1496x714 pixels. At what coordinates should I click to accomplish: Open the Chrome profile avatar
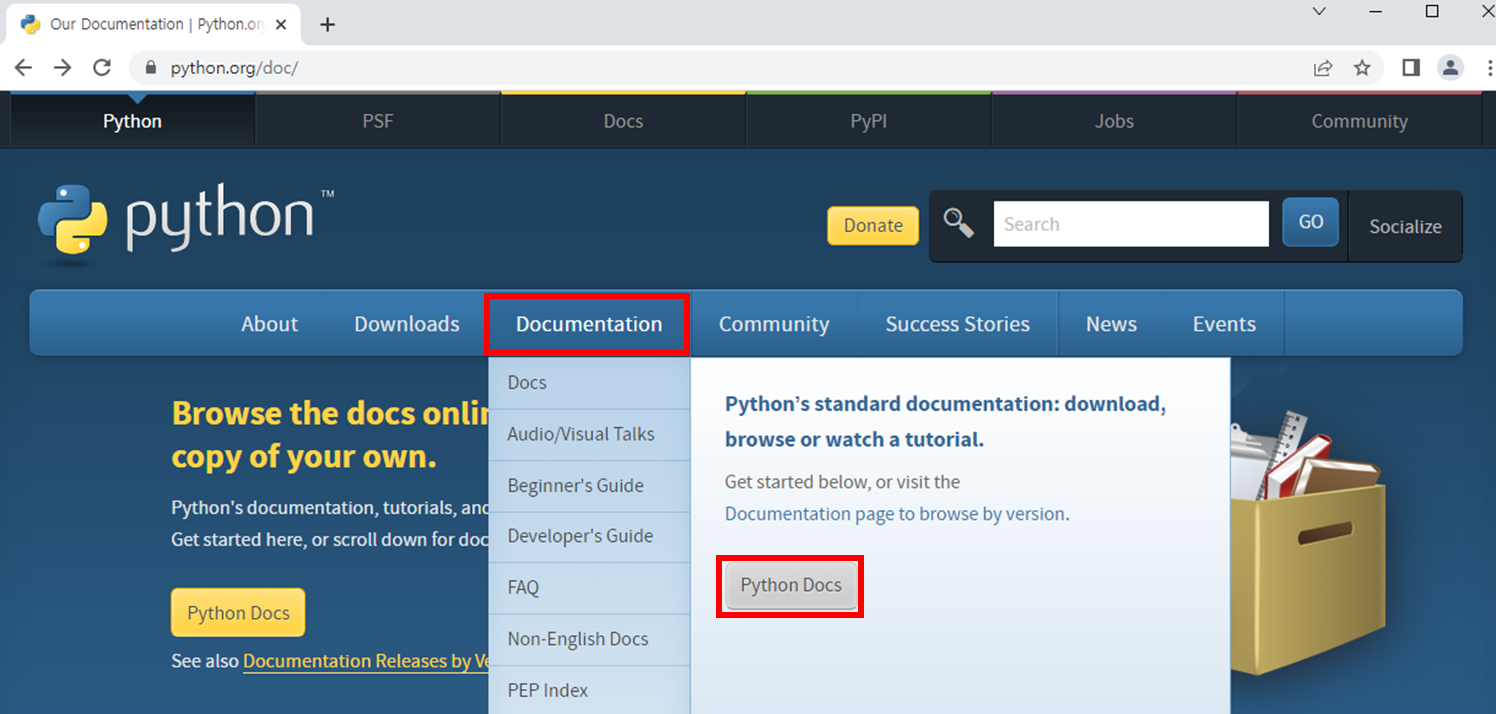click(x=1450, y=68)
